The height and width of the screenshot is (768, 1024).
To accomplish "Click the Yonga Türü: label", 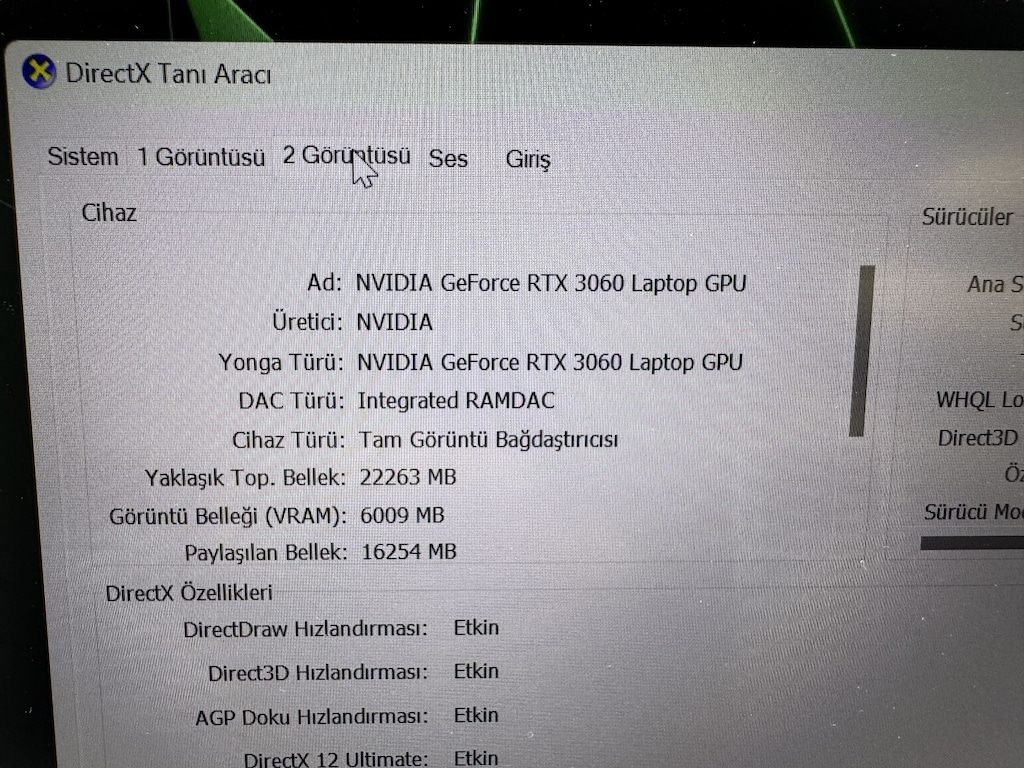I will point(281,362).
